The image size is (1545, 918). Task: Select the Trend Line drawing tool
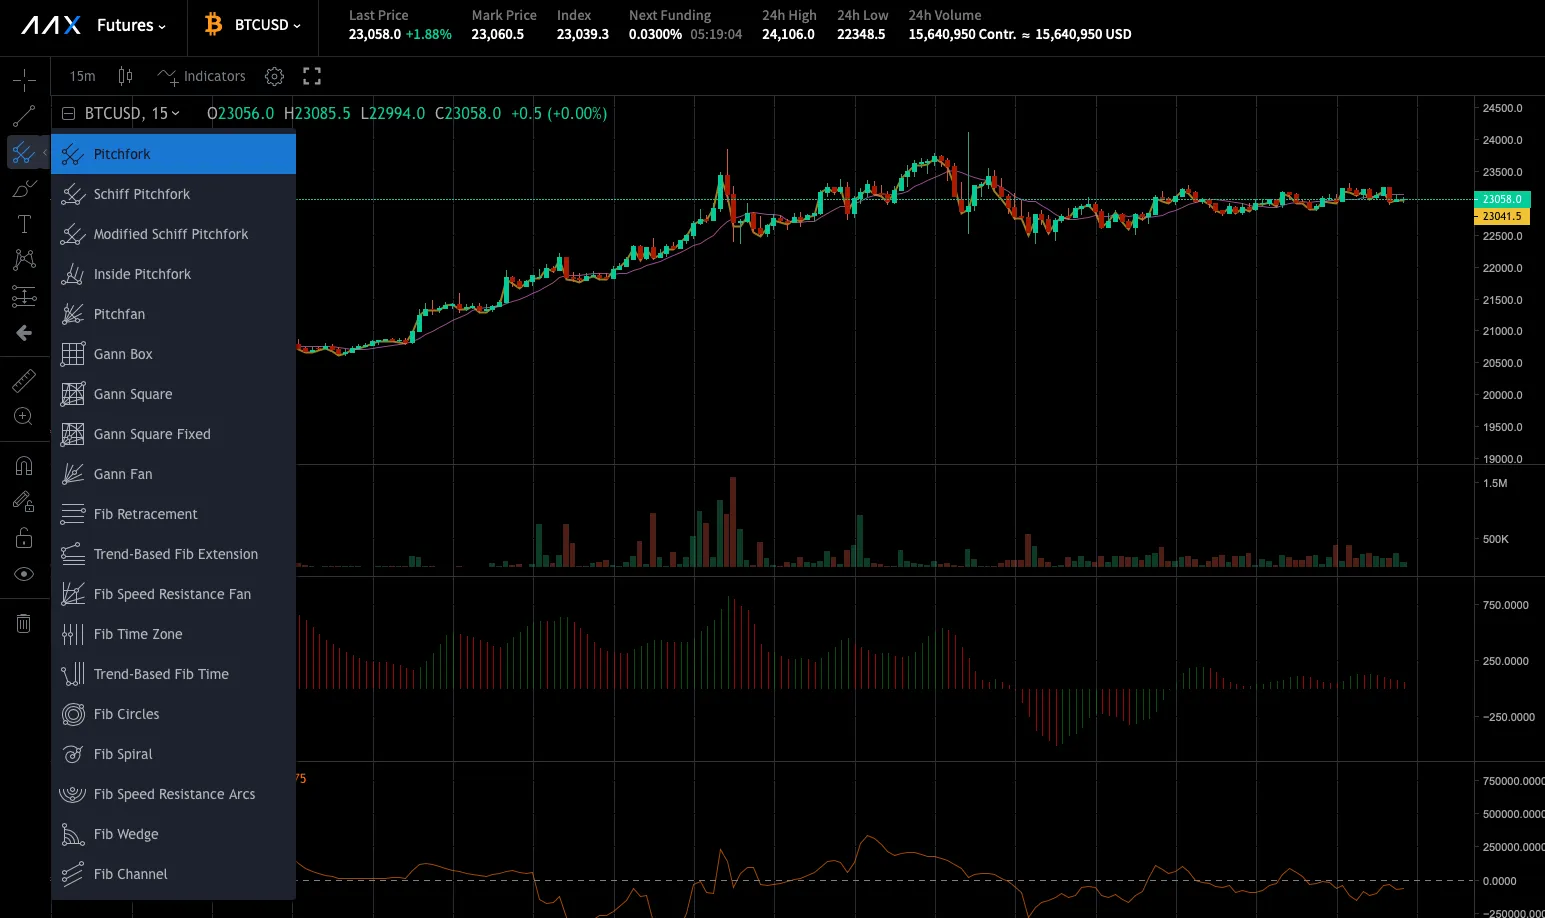[x=24, y=115]
